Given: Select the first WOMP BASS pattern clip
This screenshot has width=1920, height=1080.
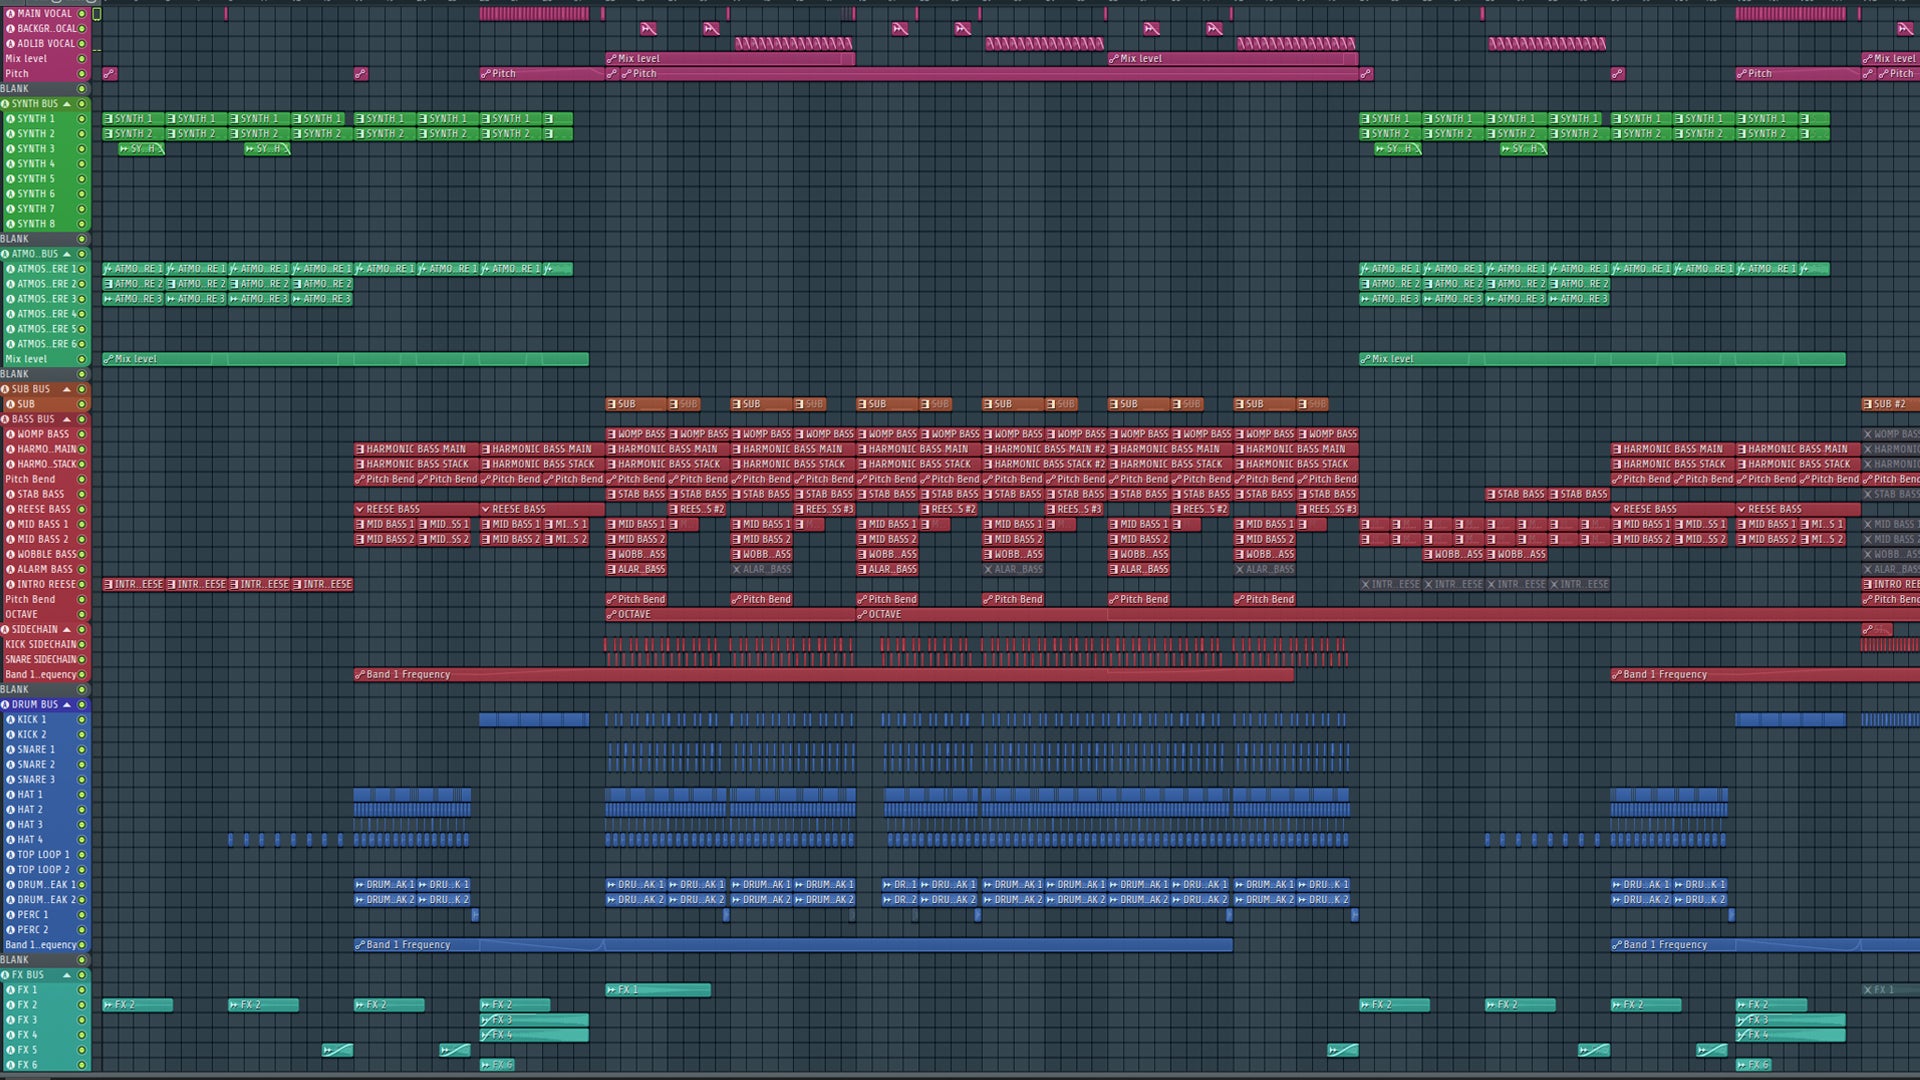Looking at the screenshot, I should (x=635, y=434).
